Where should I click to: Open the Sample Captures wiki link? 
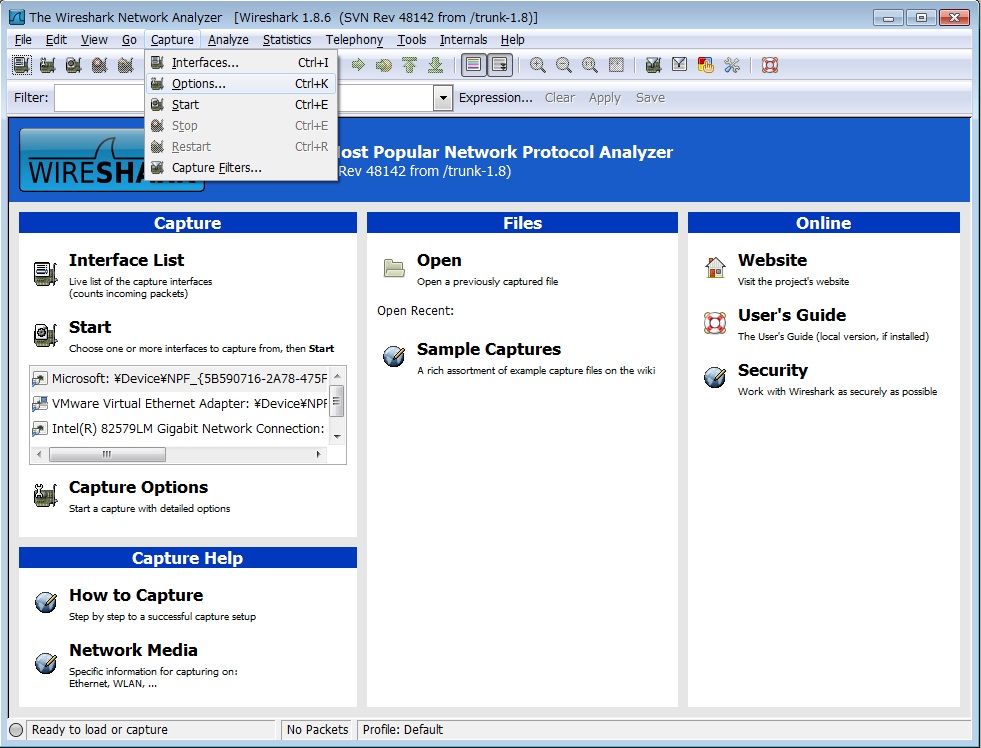[489, 350]
